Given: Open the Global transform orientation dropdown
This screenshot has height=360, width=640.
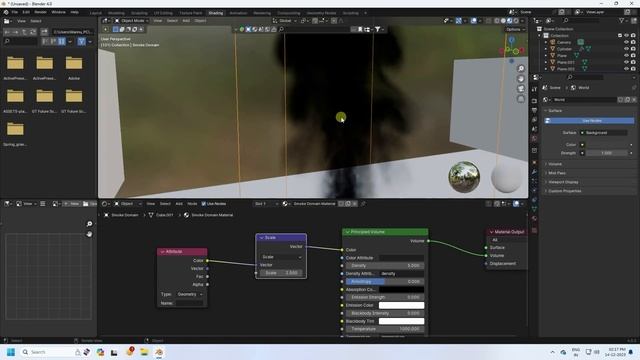Looking at the screenshot, I should tap(284, 20).
